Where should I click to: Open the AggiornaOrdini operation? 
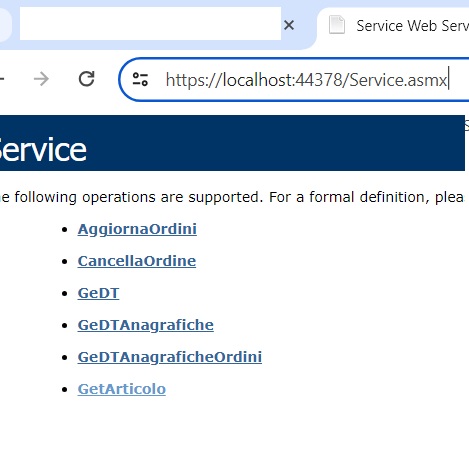click(x=137, y=229)
